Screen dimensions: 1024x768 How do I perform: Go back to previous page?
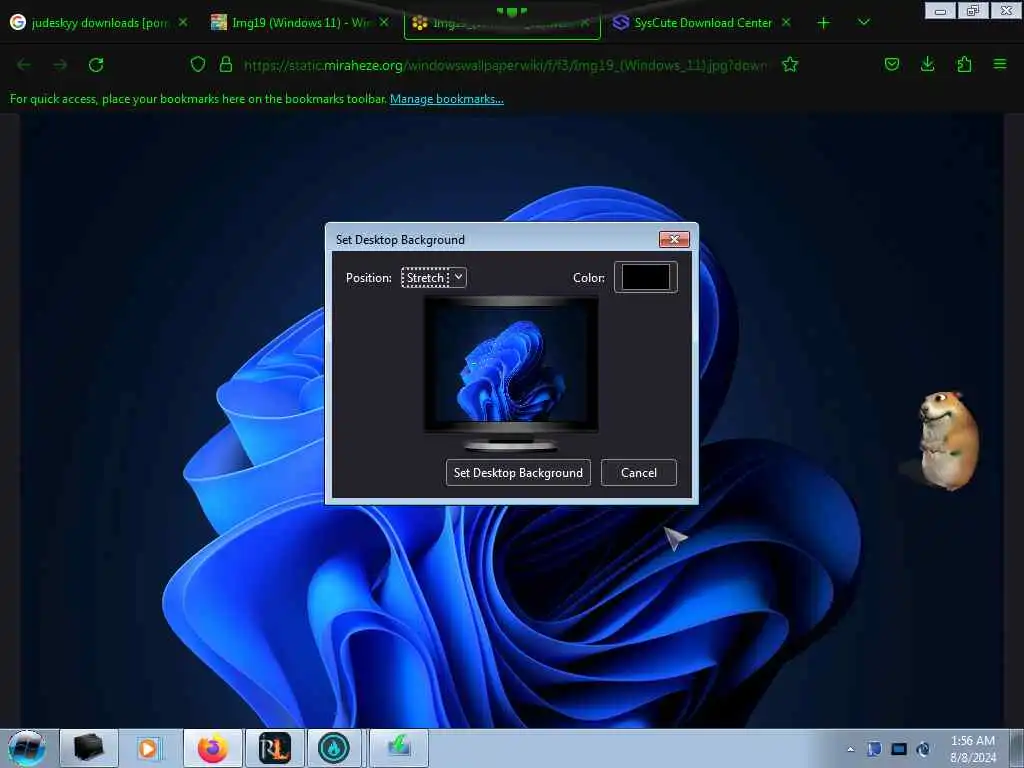[x=24, y=65]
